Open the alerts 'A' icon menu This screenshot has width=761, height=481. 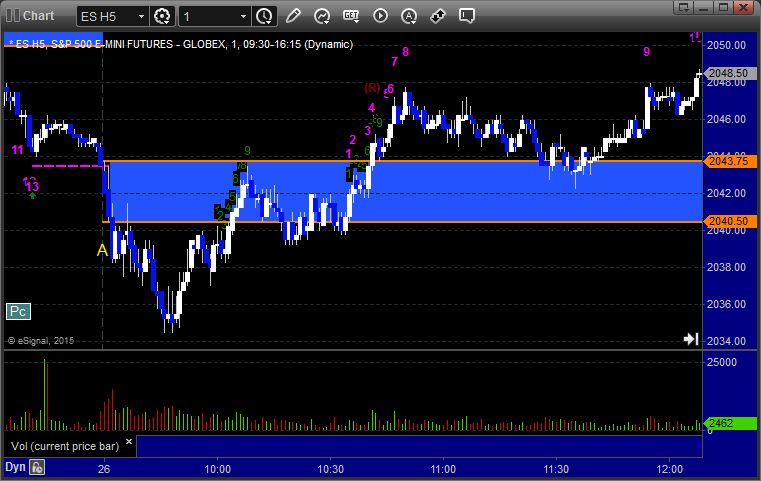(409, 16)
